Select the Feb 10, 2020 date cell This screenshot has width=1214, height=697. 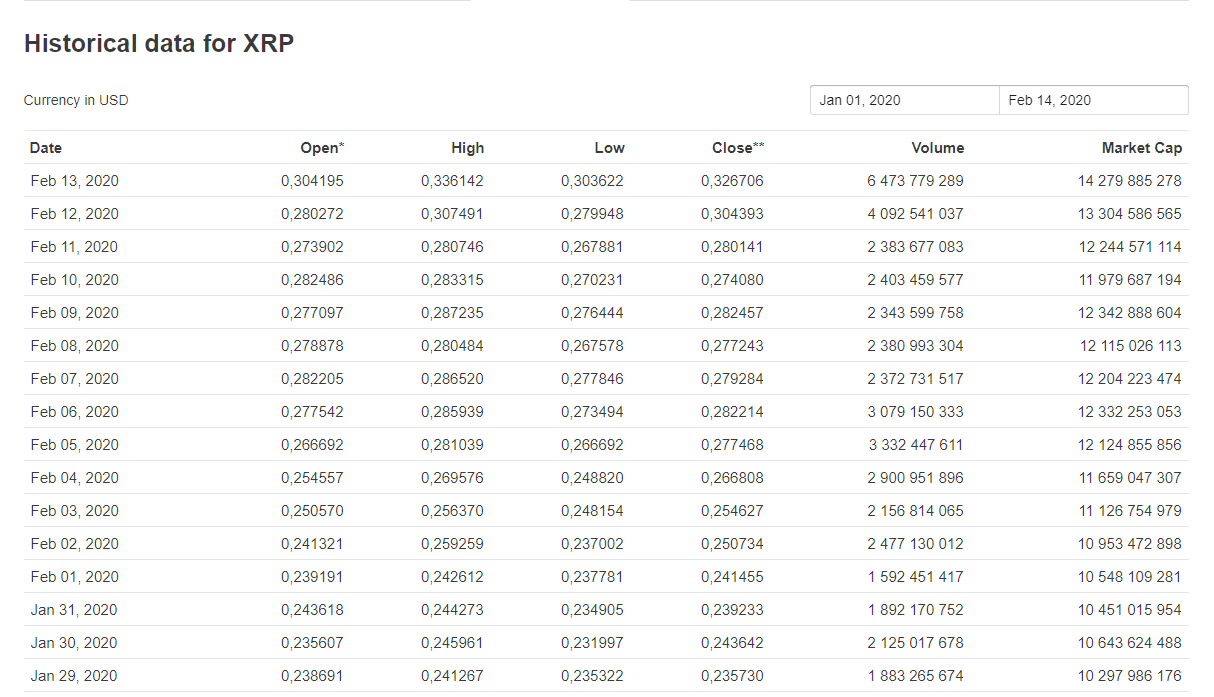tap(74, 280)
